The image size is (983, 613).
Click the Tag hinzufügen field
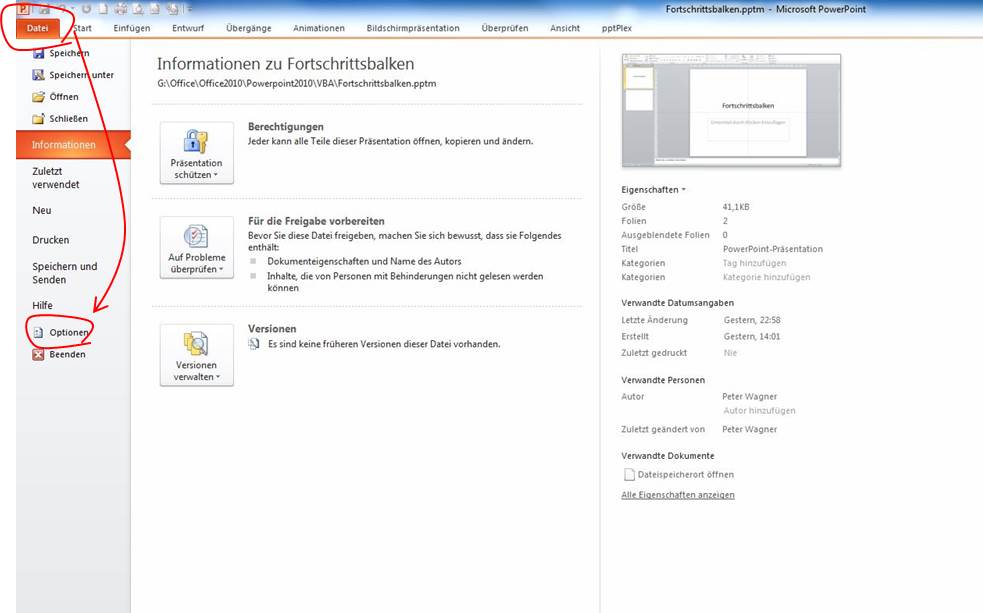[x=754, y=263]
